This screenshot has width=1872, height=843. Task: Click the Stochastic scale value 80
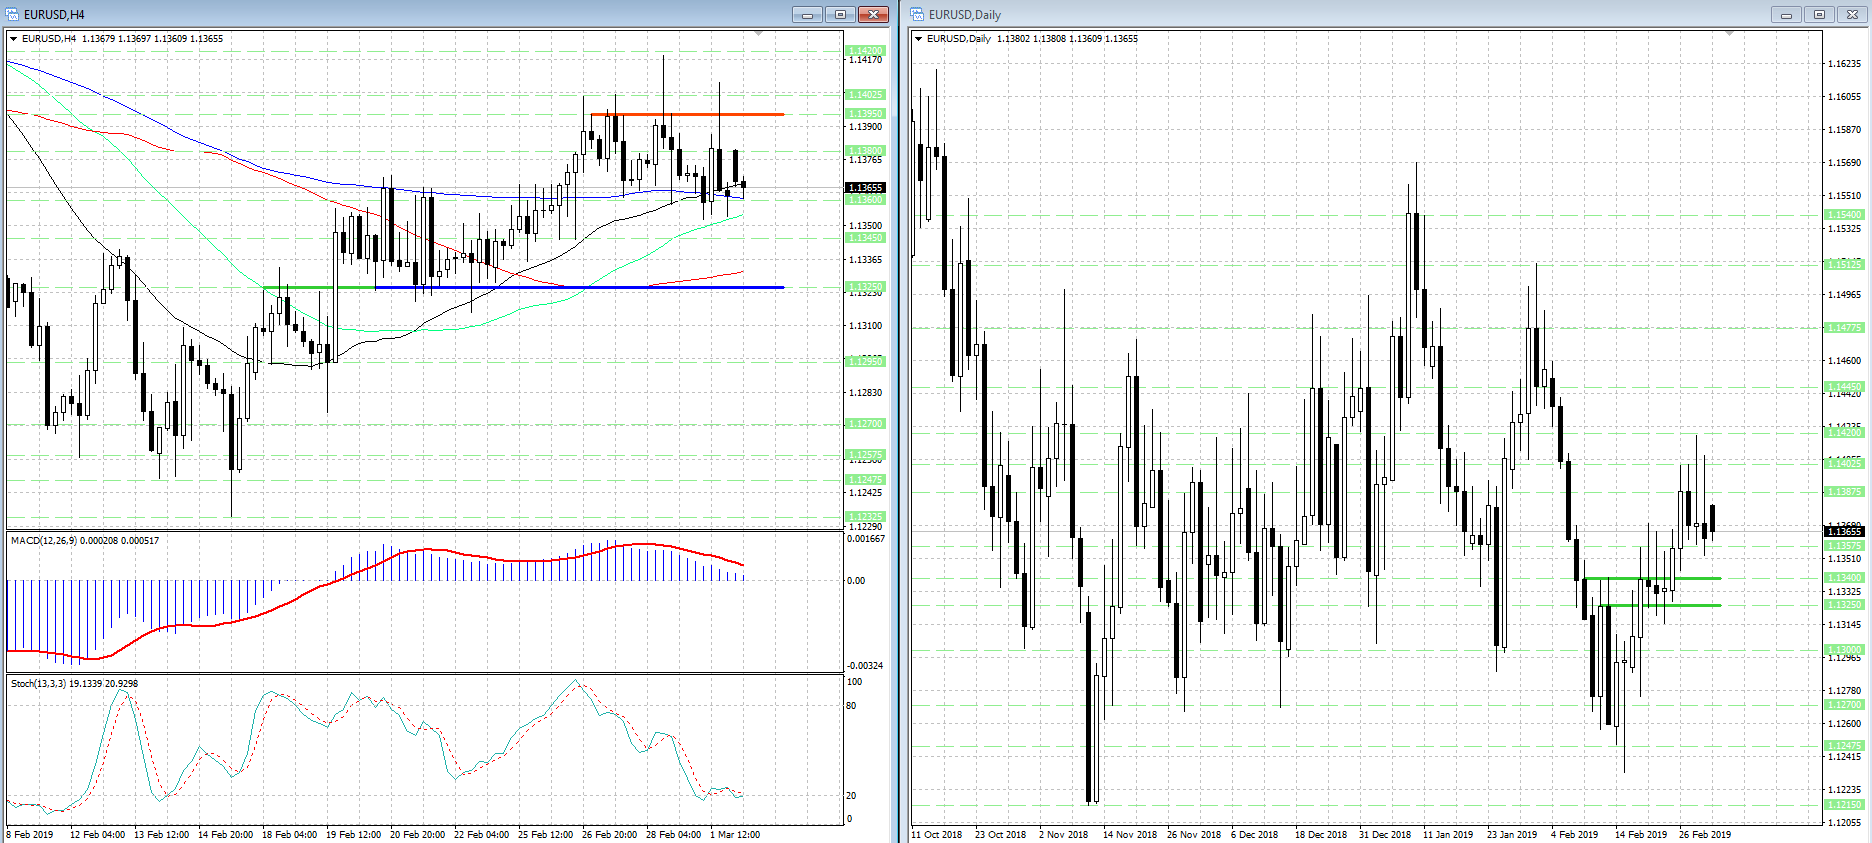point(851,706)
